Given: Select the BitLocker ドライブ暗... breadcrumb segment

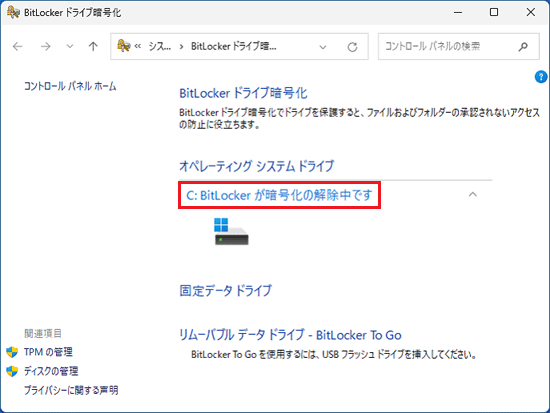Looking at the screenshot, I should [x=234, y=46].
